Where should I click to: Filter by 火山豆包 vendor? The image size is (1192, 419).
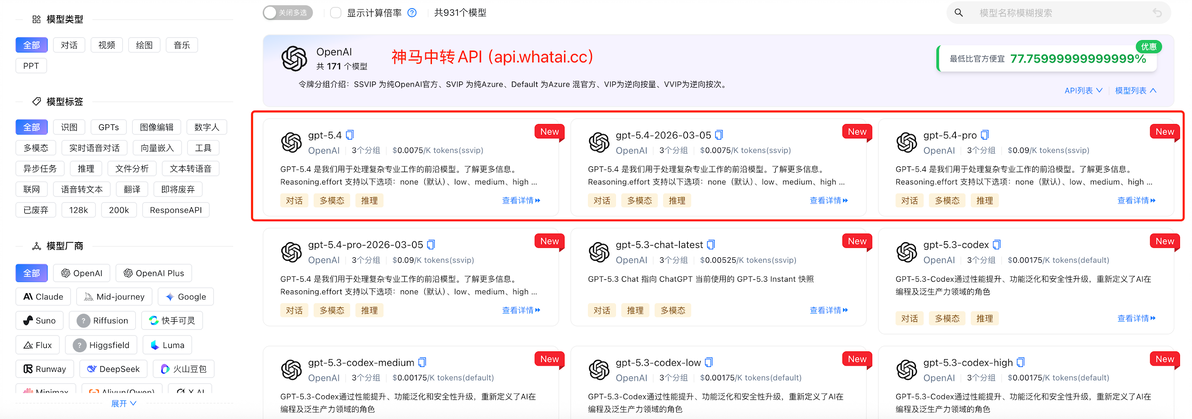(184, 370)
